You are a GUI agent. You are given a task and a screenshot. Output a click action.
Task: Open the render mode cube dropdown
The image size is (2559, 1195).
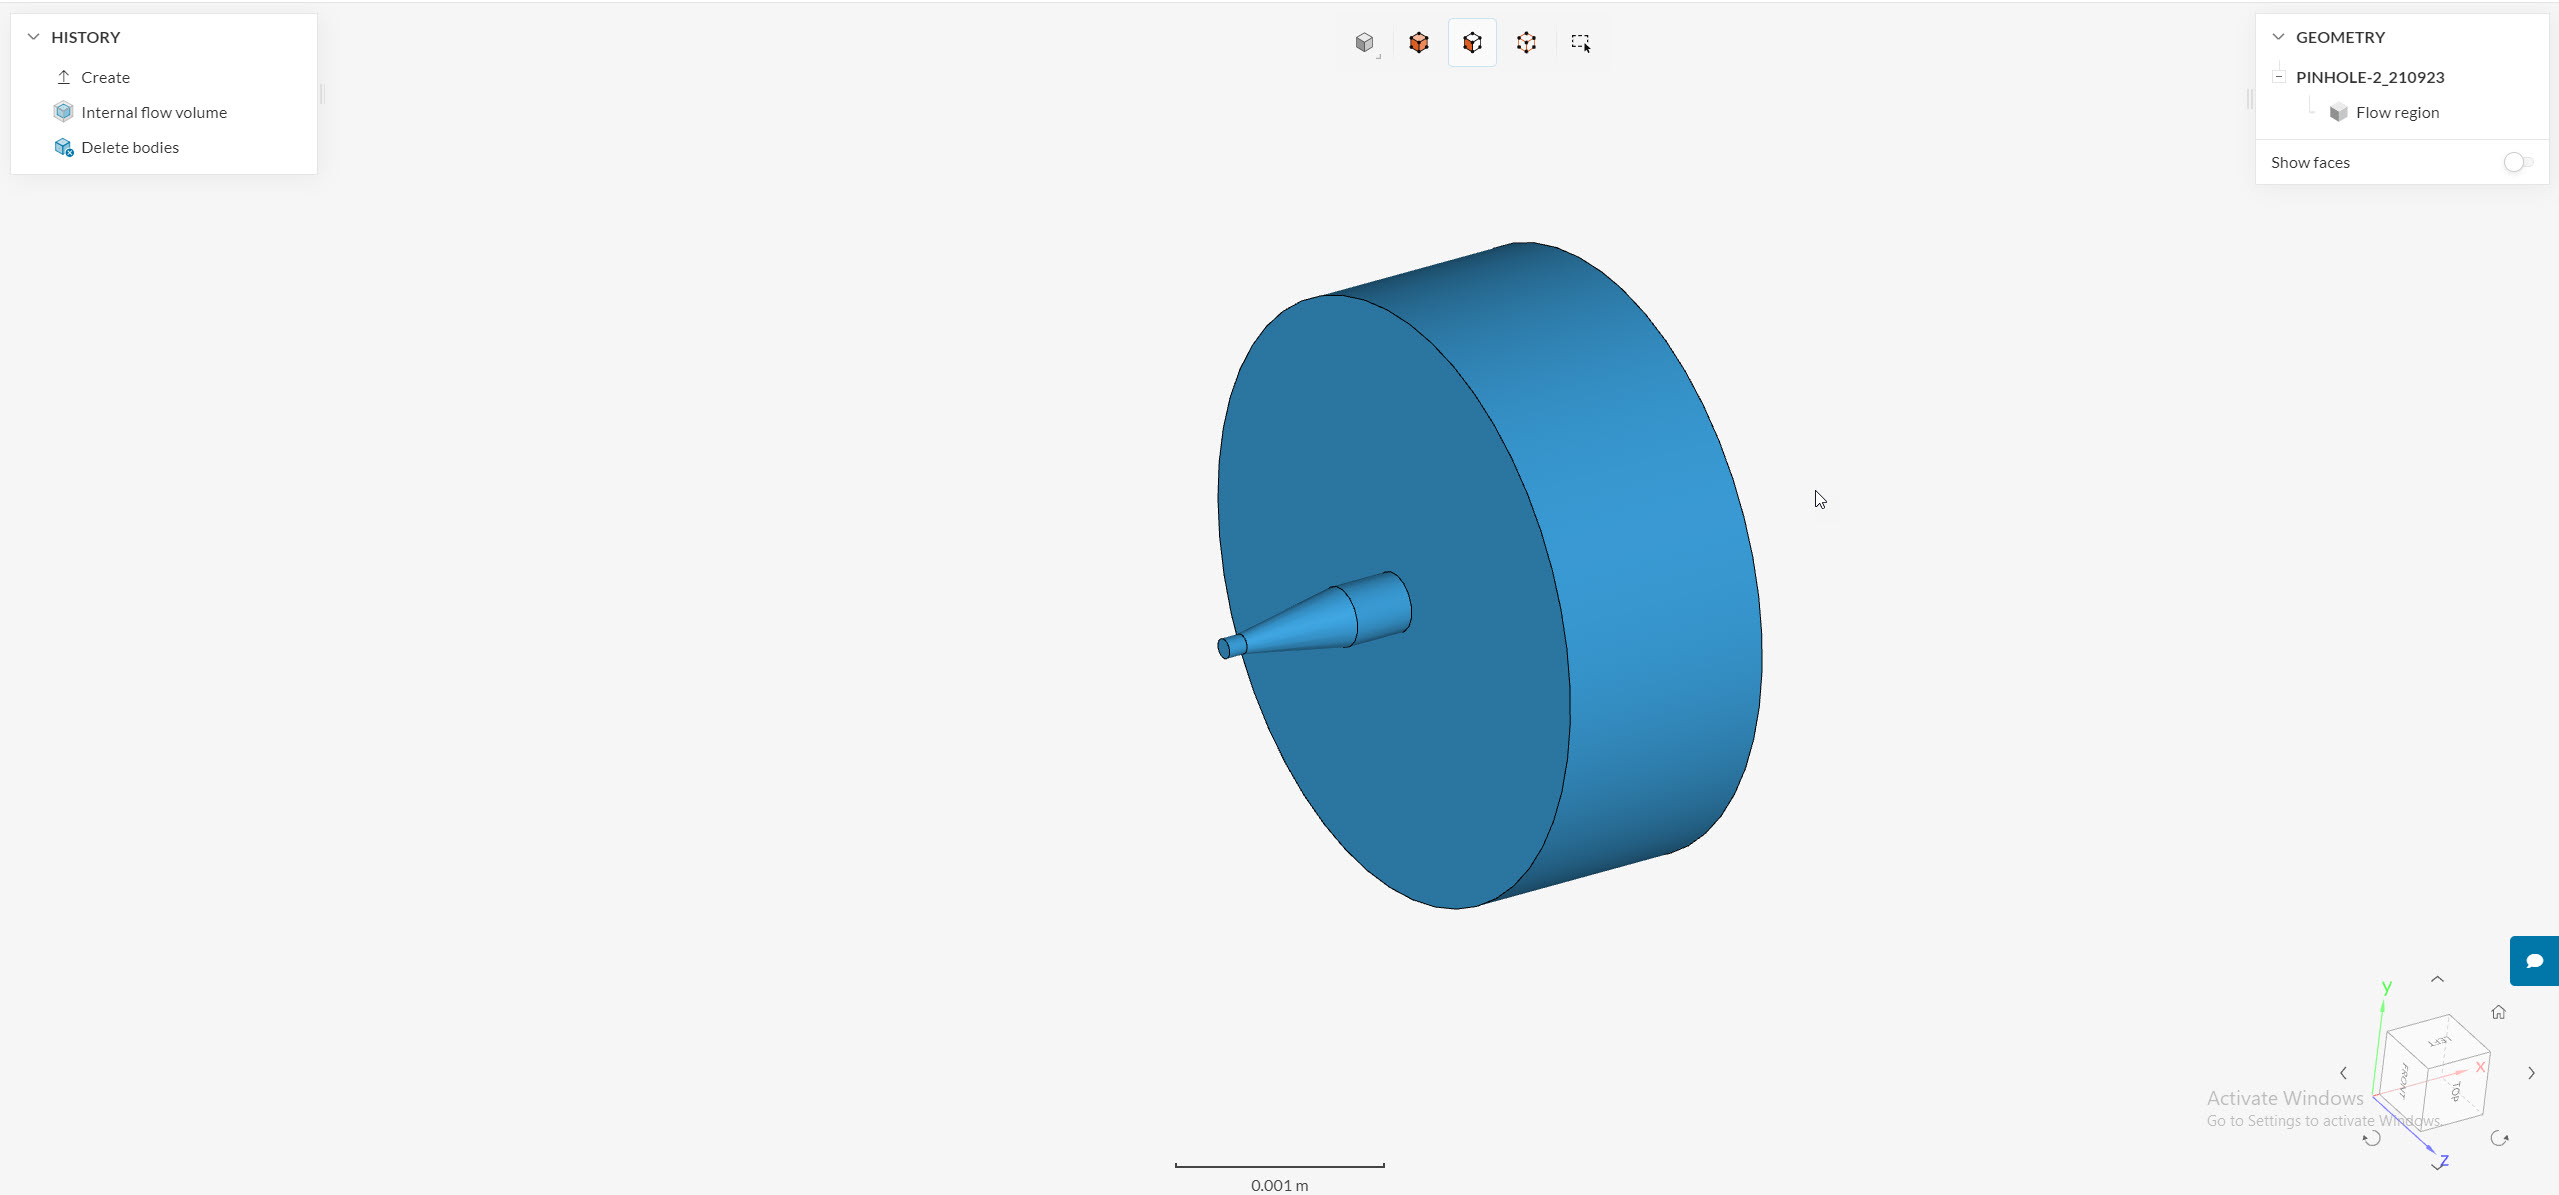(1366, 43)
